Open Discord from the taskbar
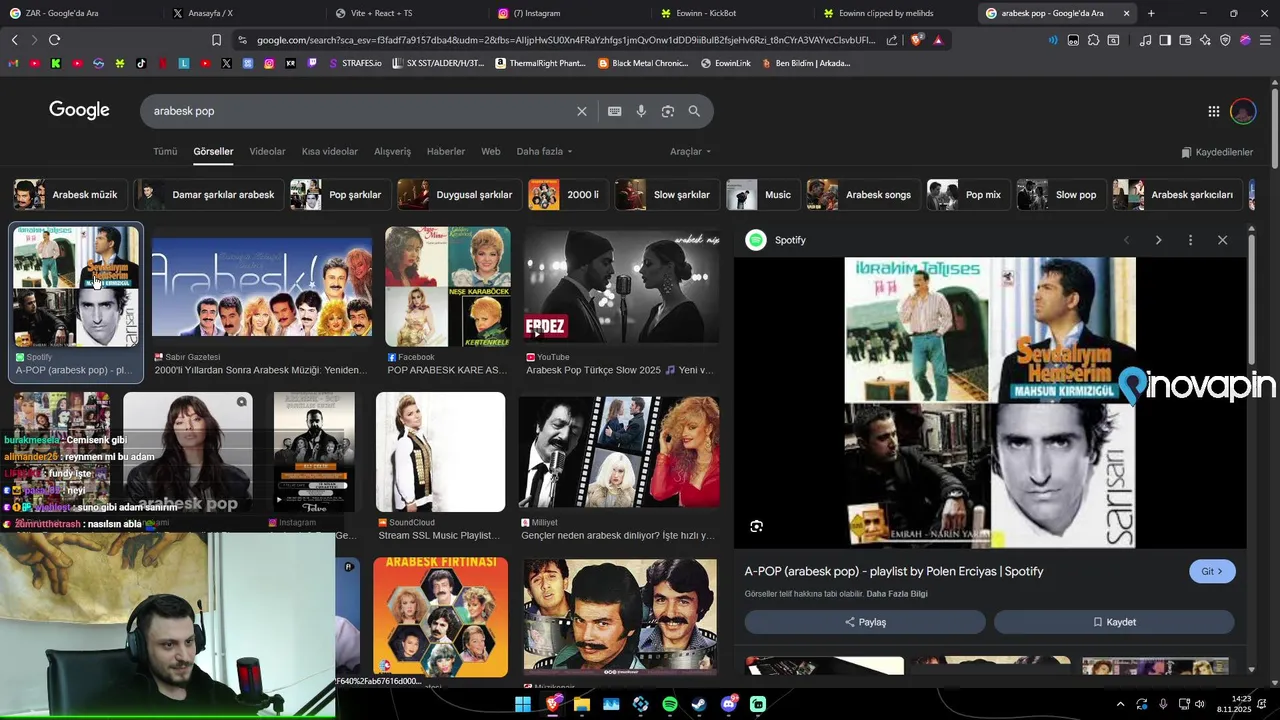The image size is (1280, 720). 728,704
